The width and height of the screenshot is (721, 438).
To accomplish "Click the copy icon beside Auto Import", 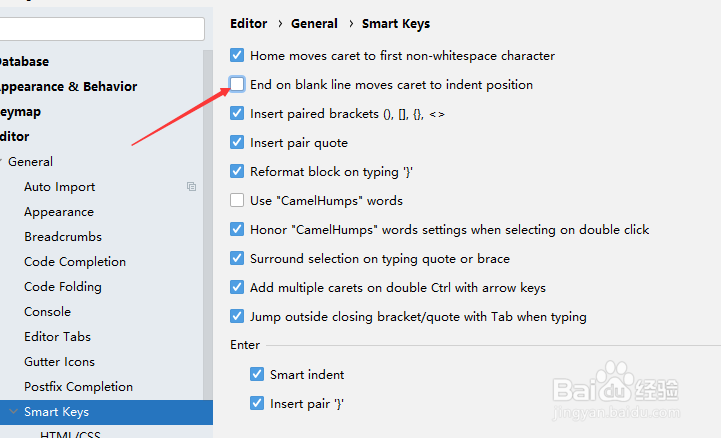I will pos(191,186).
